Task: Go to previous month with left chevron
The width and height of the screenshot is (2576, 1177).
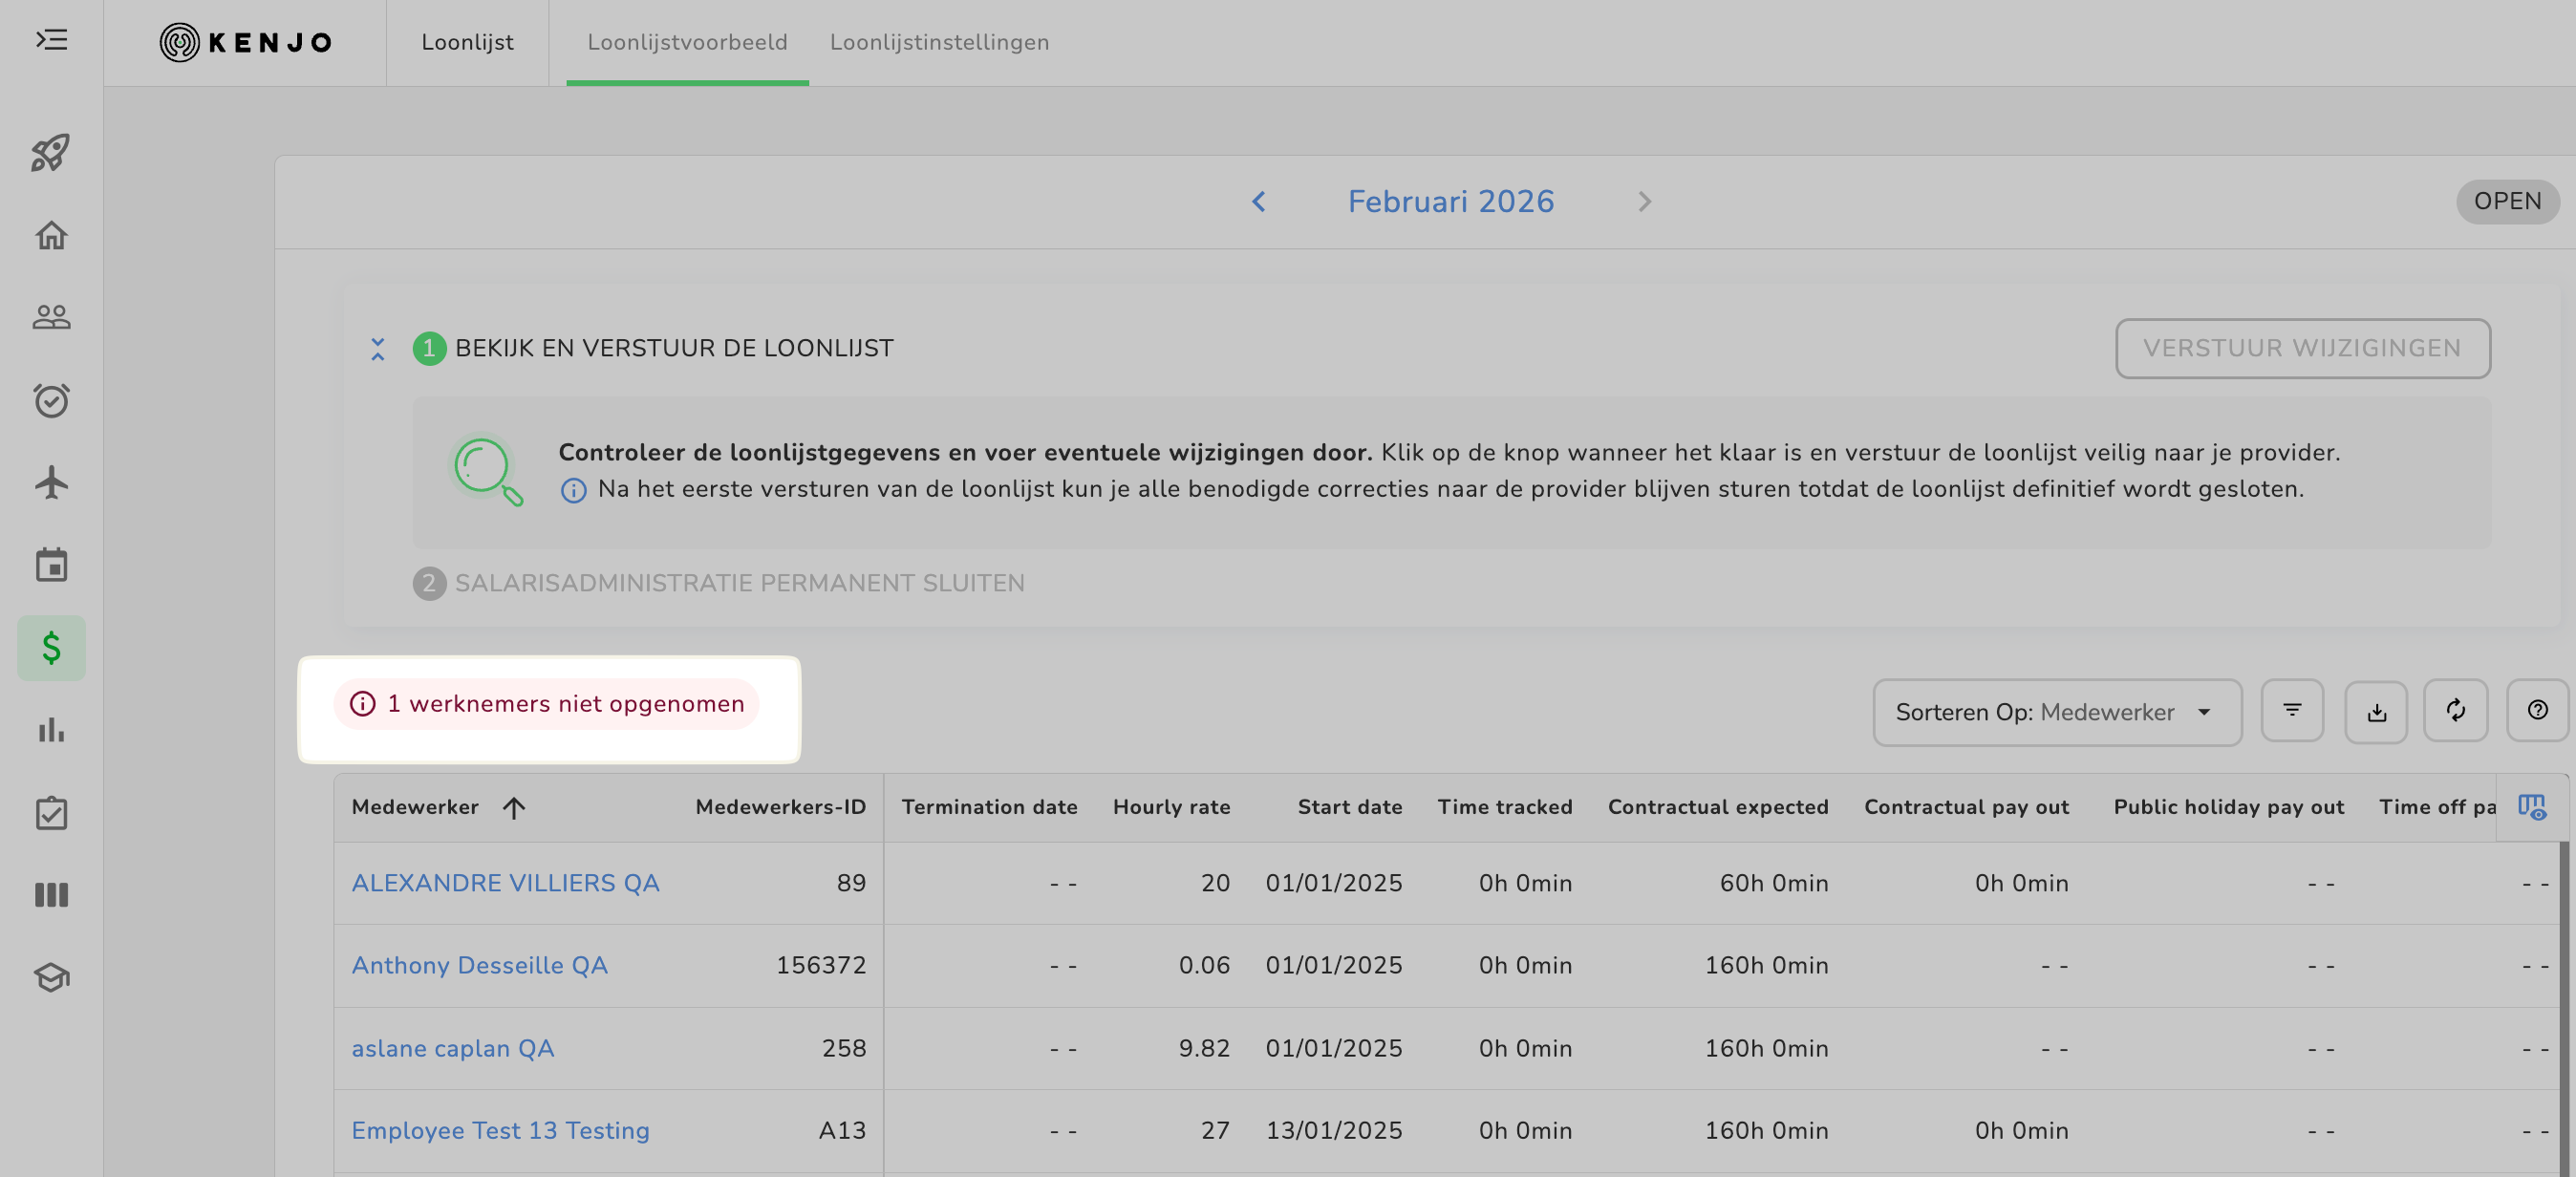Action: click(1259, 202)
